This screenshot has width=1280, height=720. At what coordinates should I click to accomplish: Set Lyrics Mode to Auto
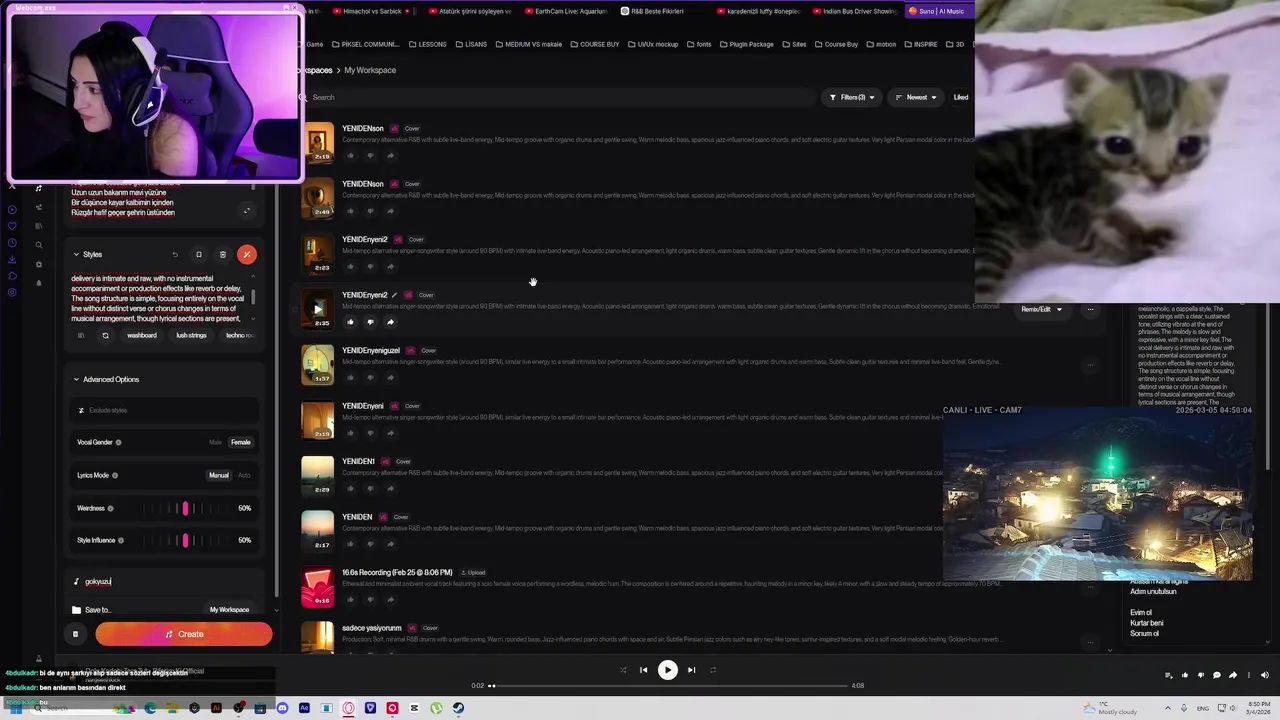(x=244, y=475)
